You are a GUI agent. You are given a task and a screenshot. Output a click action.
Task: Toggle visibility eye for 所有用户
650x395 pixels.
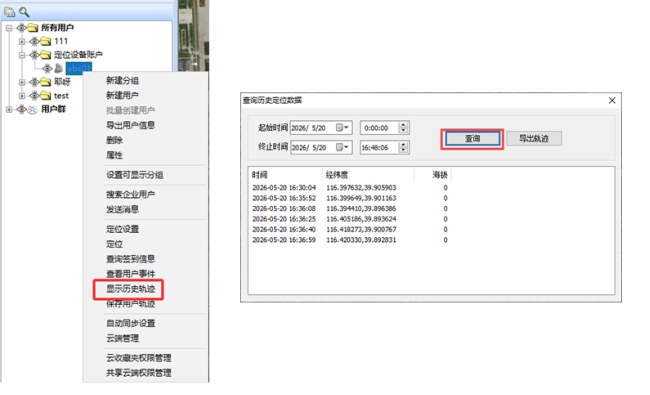[22, 28]
